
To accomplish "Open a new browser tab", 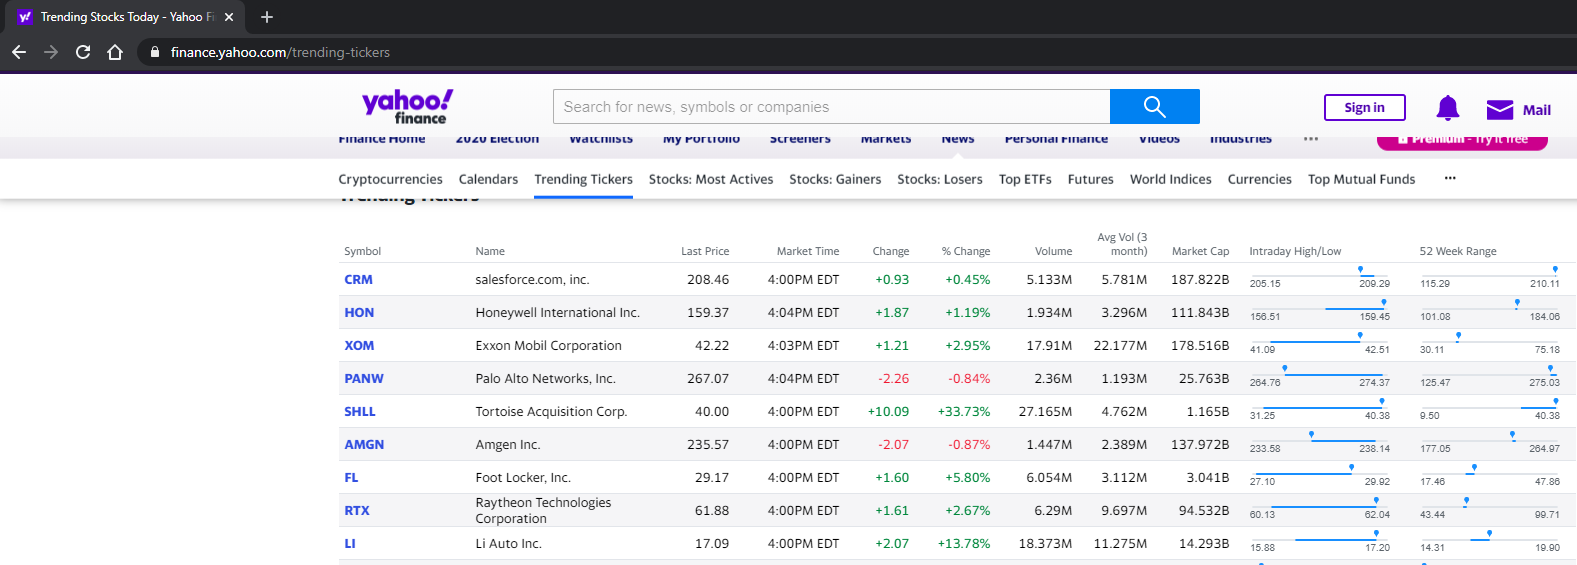I will tap(266, 17).
